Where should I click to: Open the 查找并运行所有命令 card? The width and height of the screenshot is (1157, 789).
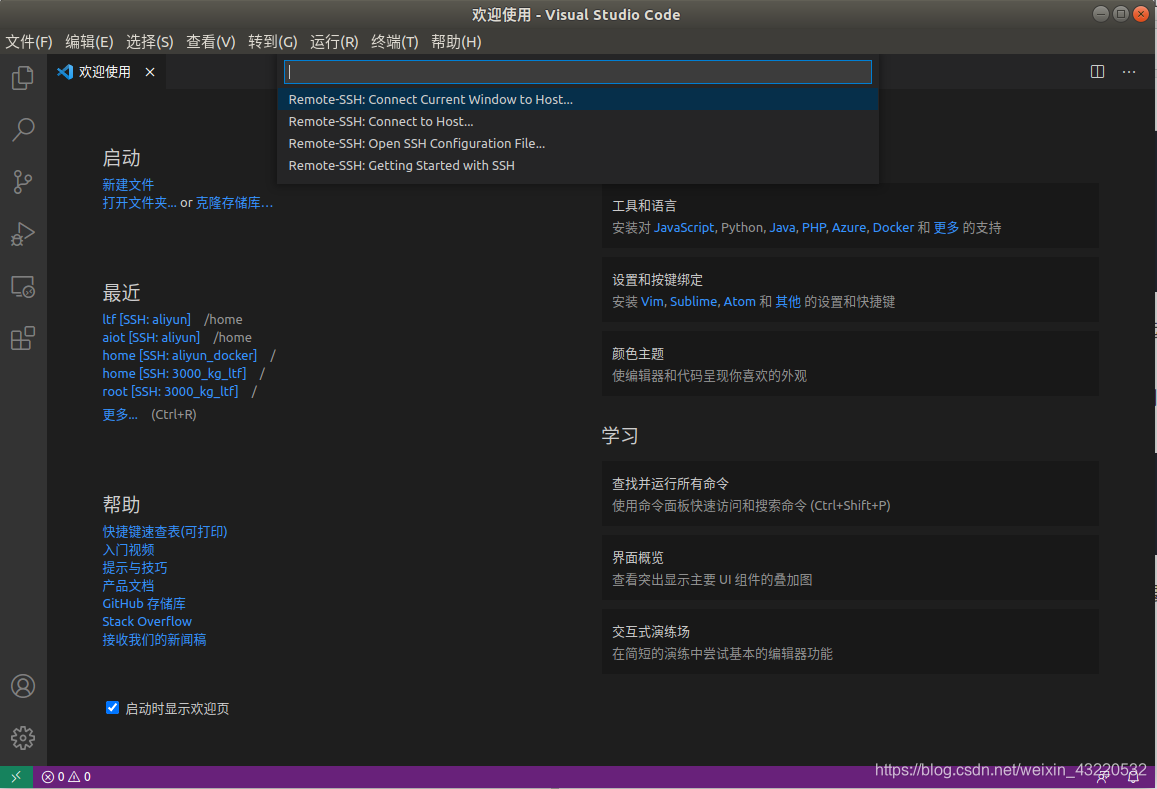(x=850, y=494)
